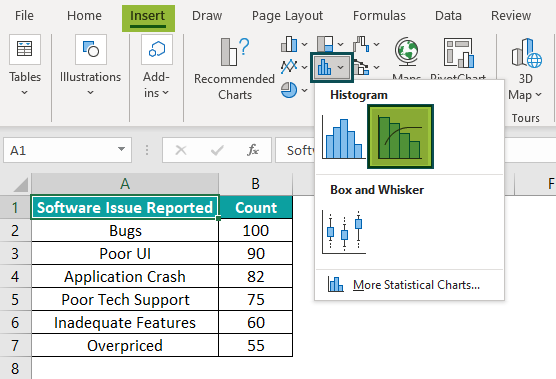Viewport: 556px width, 379px height.
Task: Choose the Box and Whisker chart thumbnail
Action: tap(344, 232)
